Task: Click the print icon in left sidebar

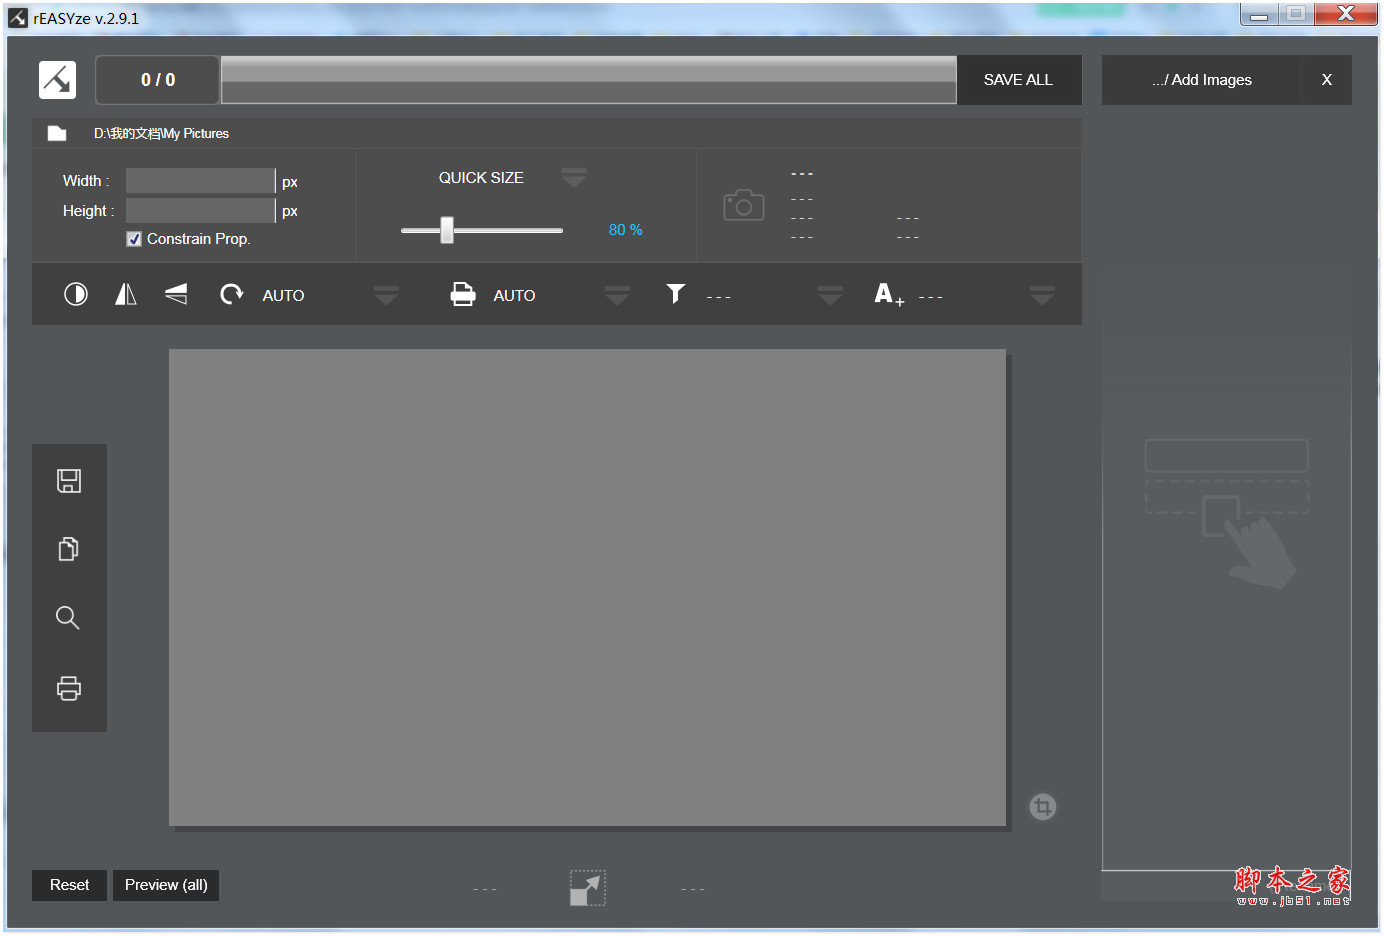Action: pyautogui.click(x=69, y=688)
